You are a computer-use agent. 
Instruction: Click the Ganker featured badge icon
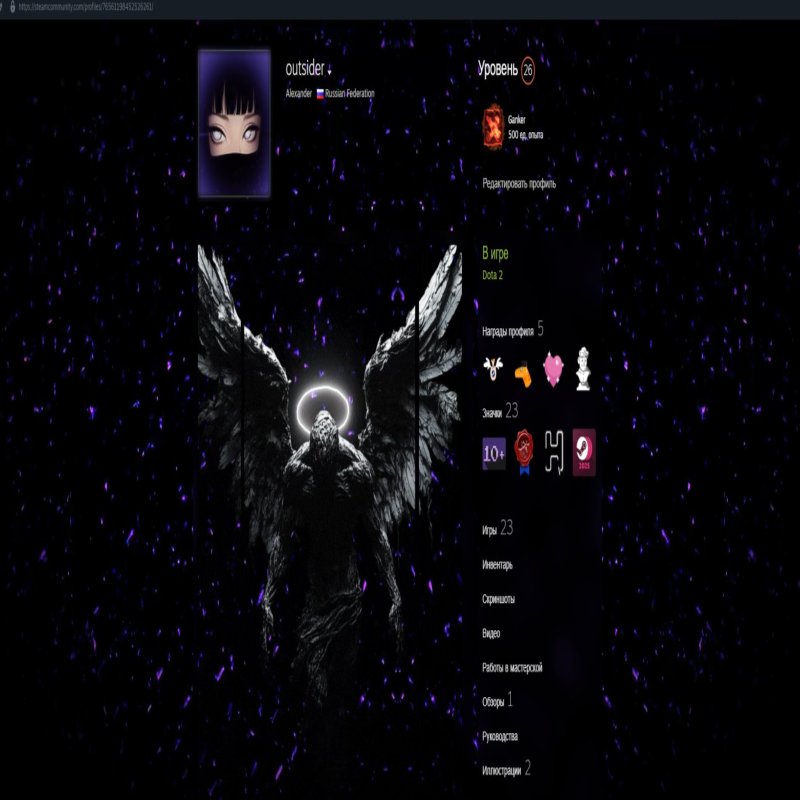tap(493, 126)
